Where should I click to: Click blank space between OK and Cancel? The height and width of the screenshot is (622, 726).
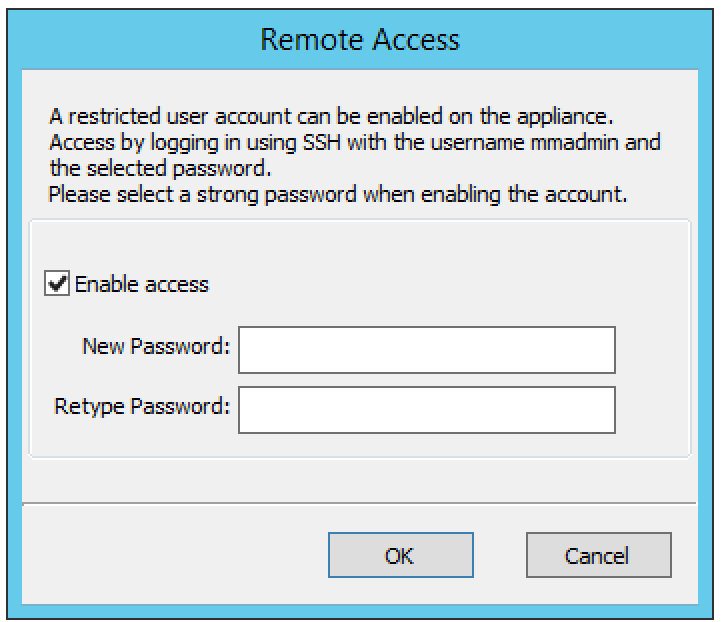[x=498, y=555]
